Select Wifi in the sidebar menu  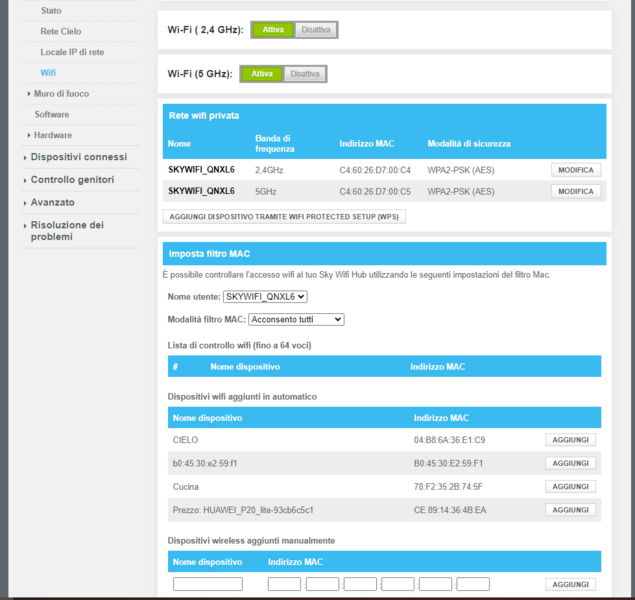(48, 73)
